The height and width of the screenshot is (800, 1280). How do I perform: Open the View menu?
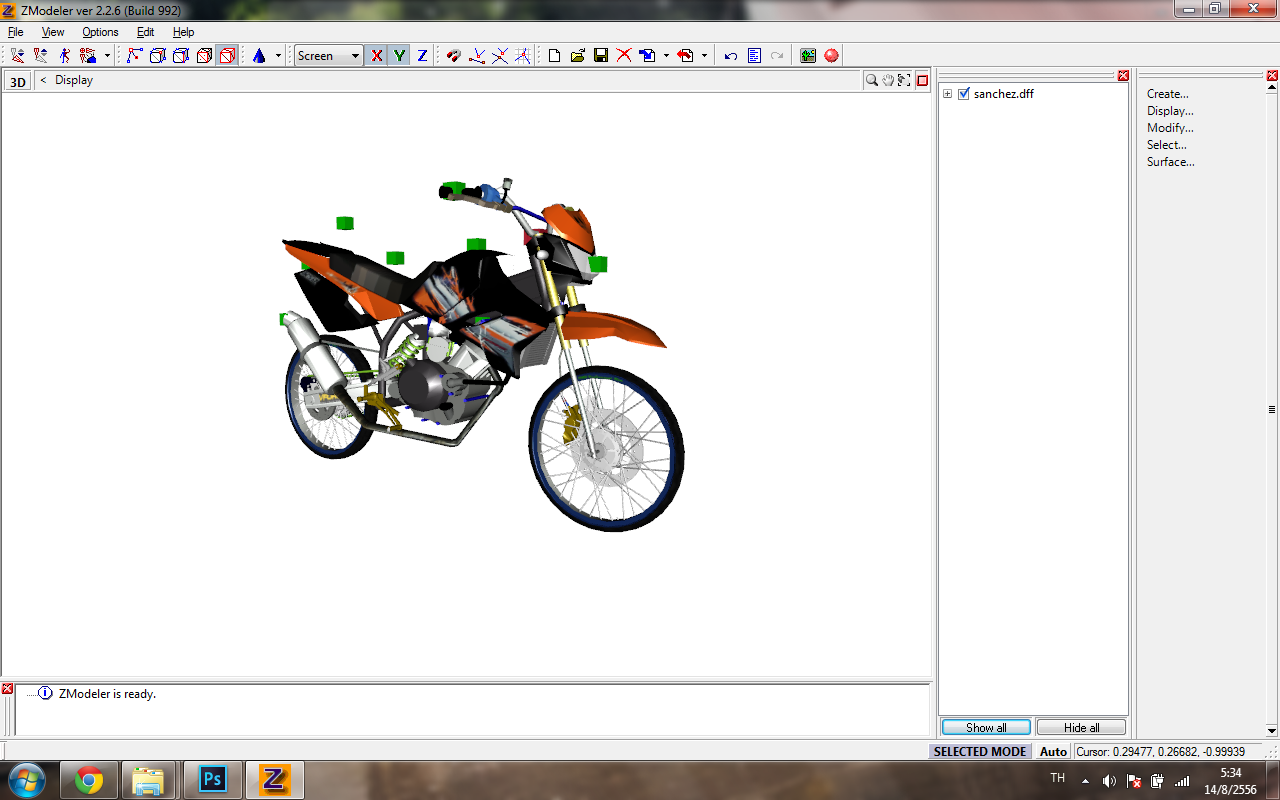53,32
